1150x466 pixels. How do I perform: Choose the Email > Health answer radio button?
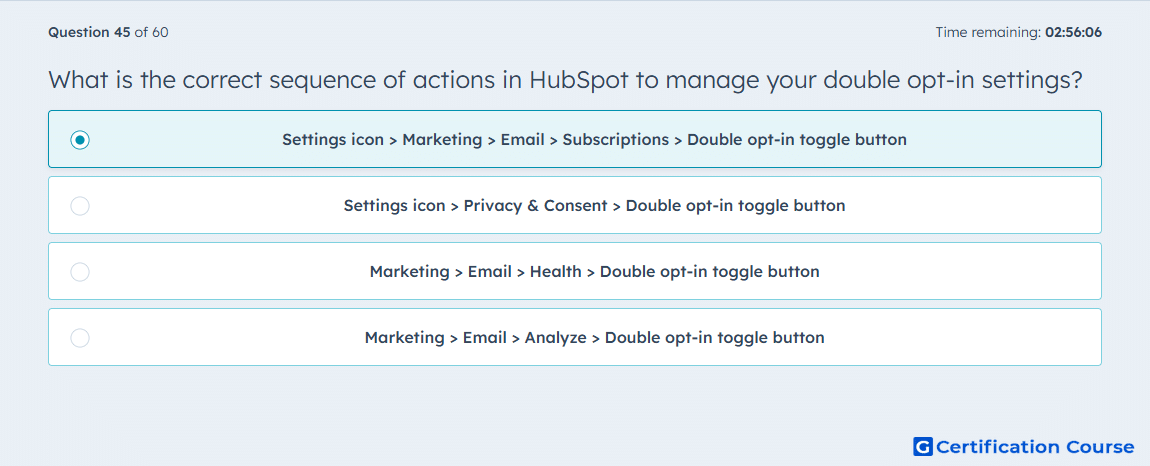pos(80,272)
